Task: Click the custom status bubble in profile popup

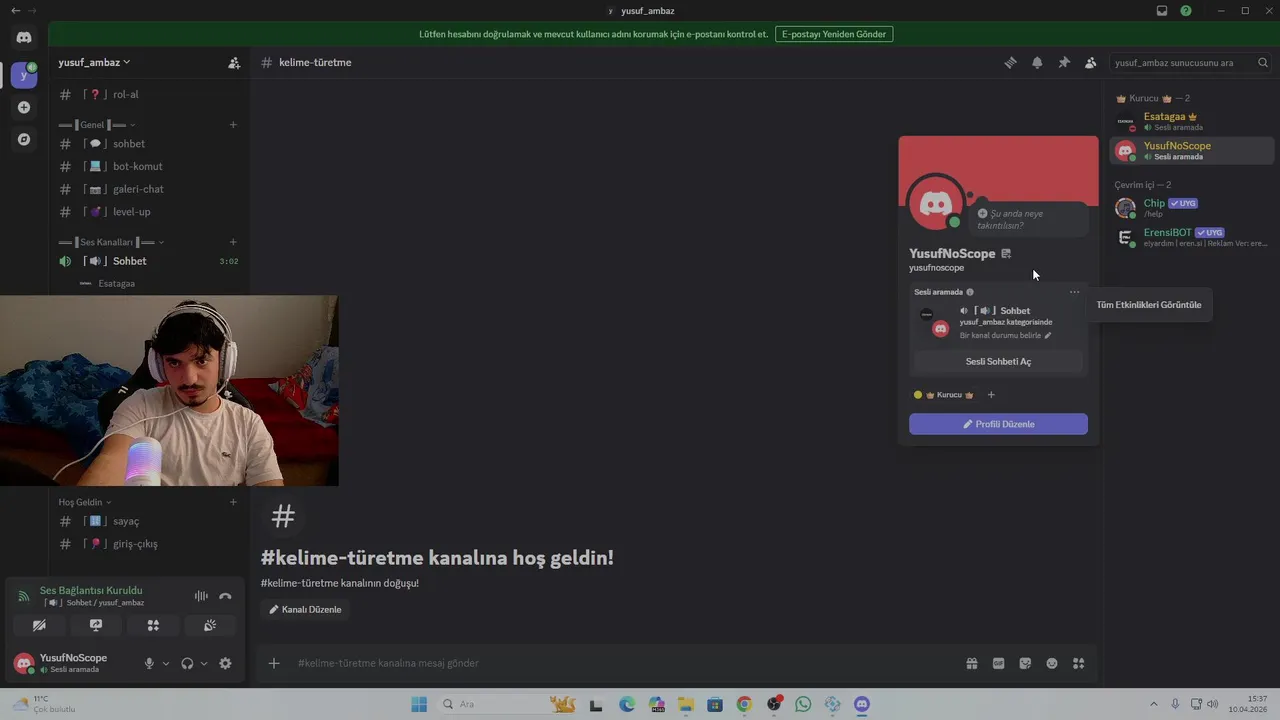Action: 1029,219
